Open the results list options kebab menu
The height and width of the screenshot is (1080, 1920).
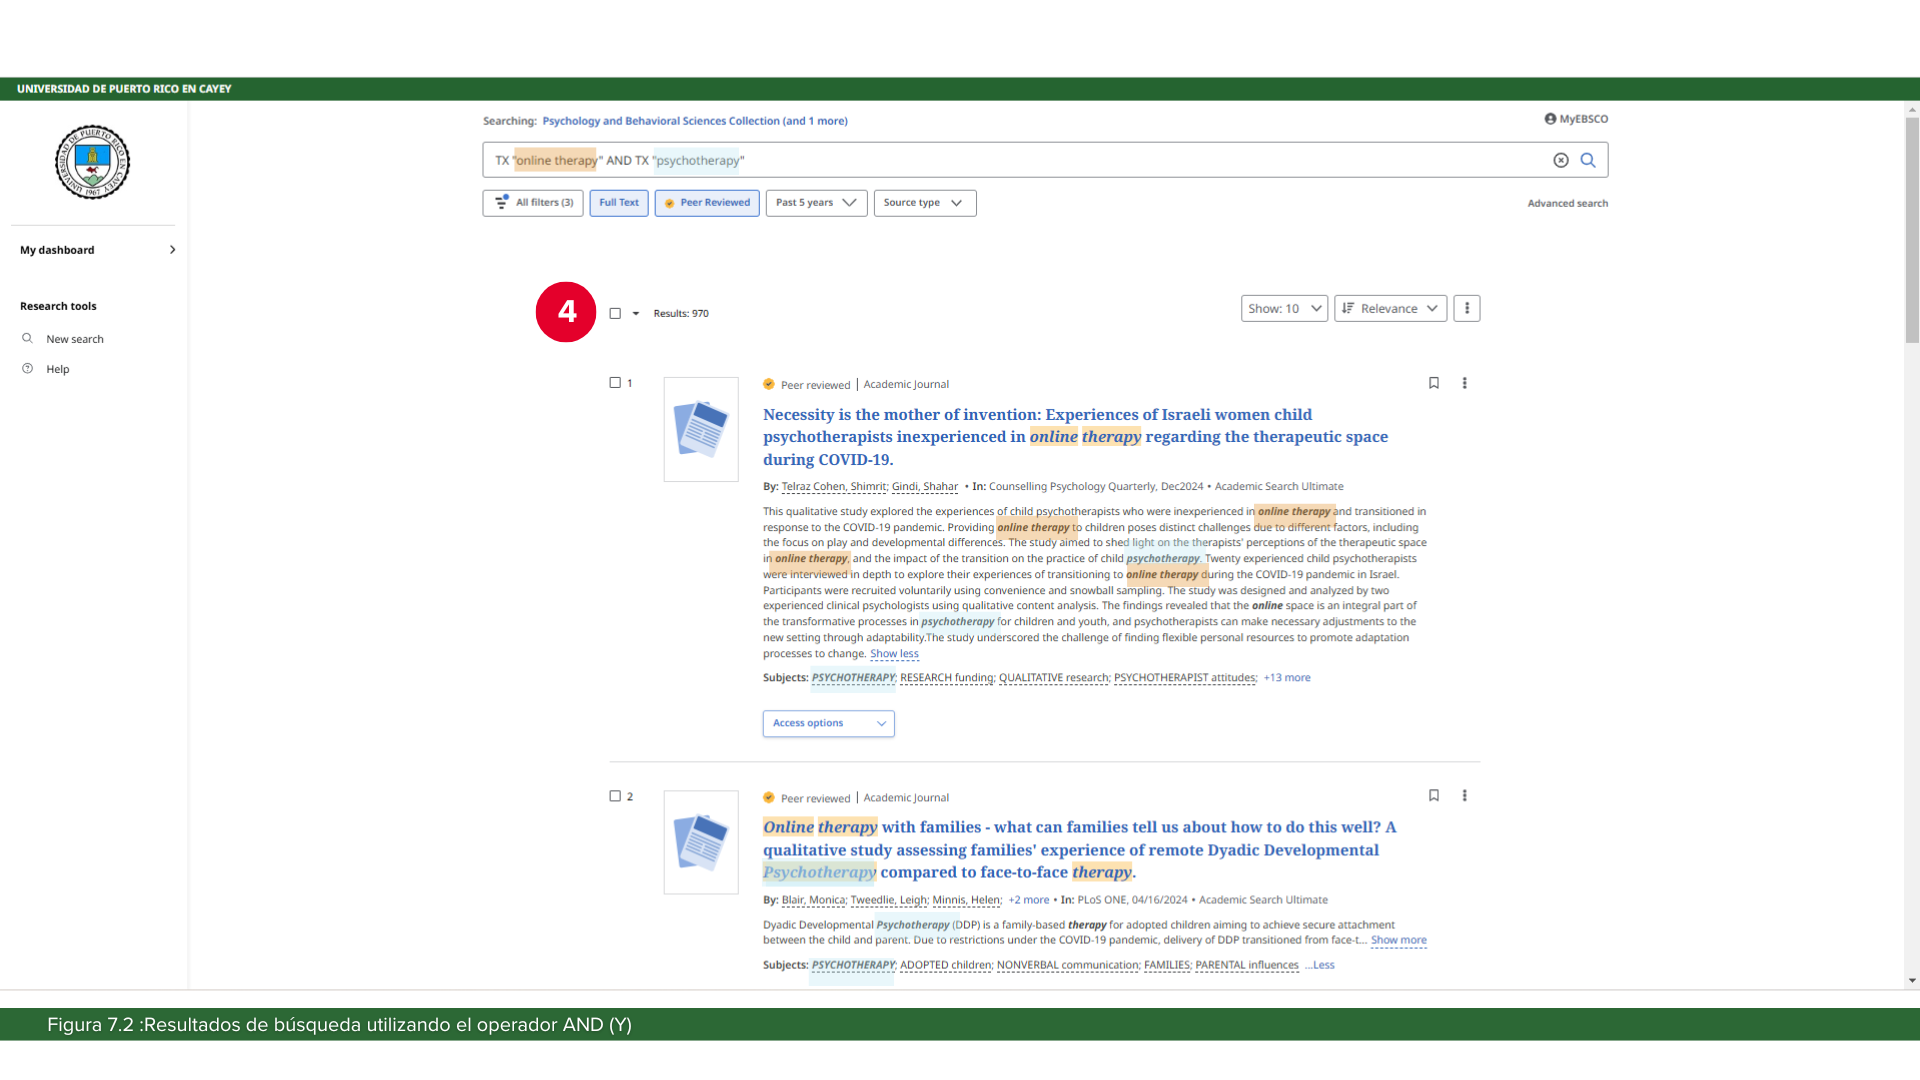(x=1466, y=309)
